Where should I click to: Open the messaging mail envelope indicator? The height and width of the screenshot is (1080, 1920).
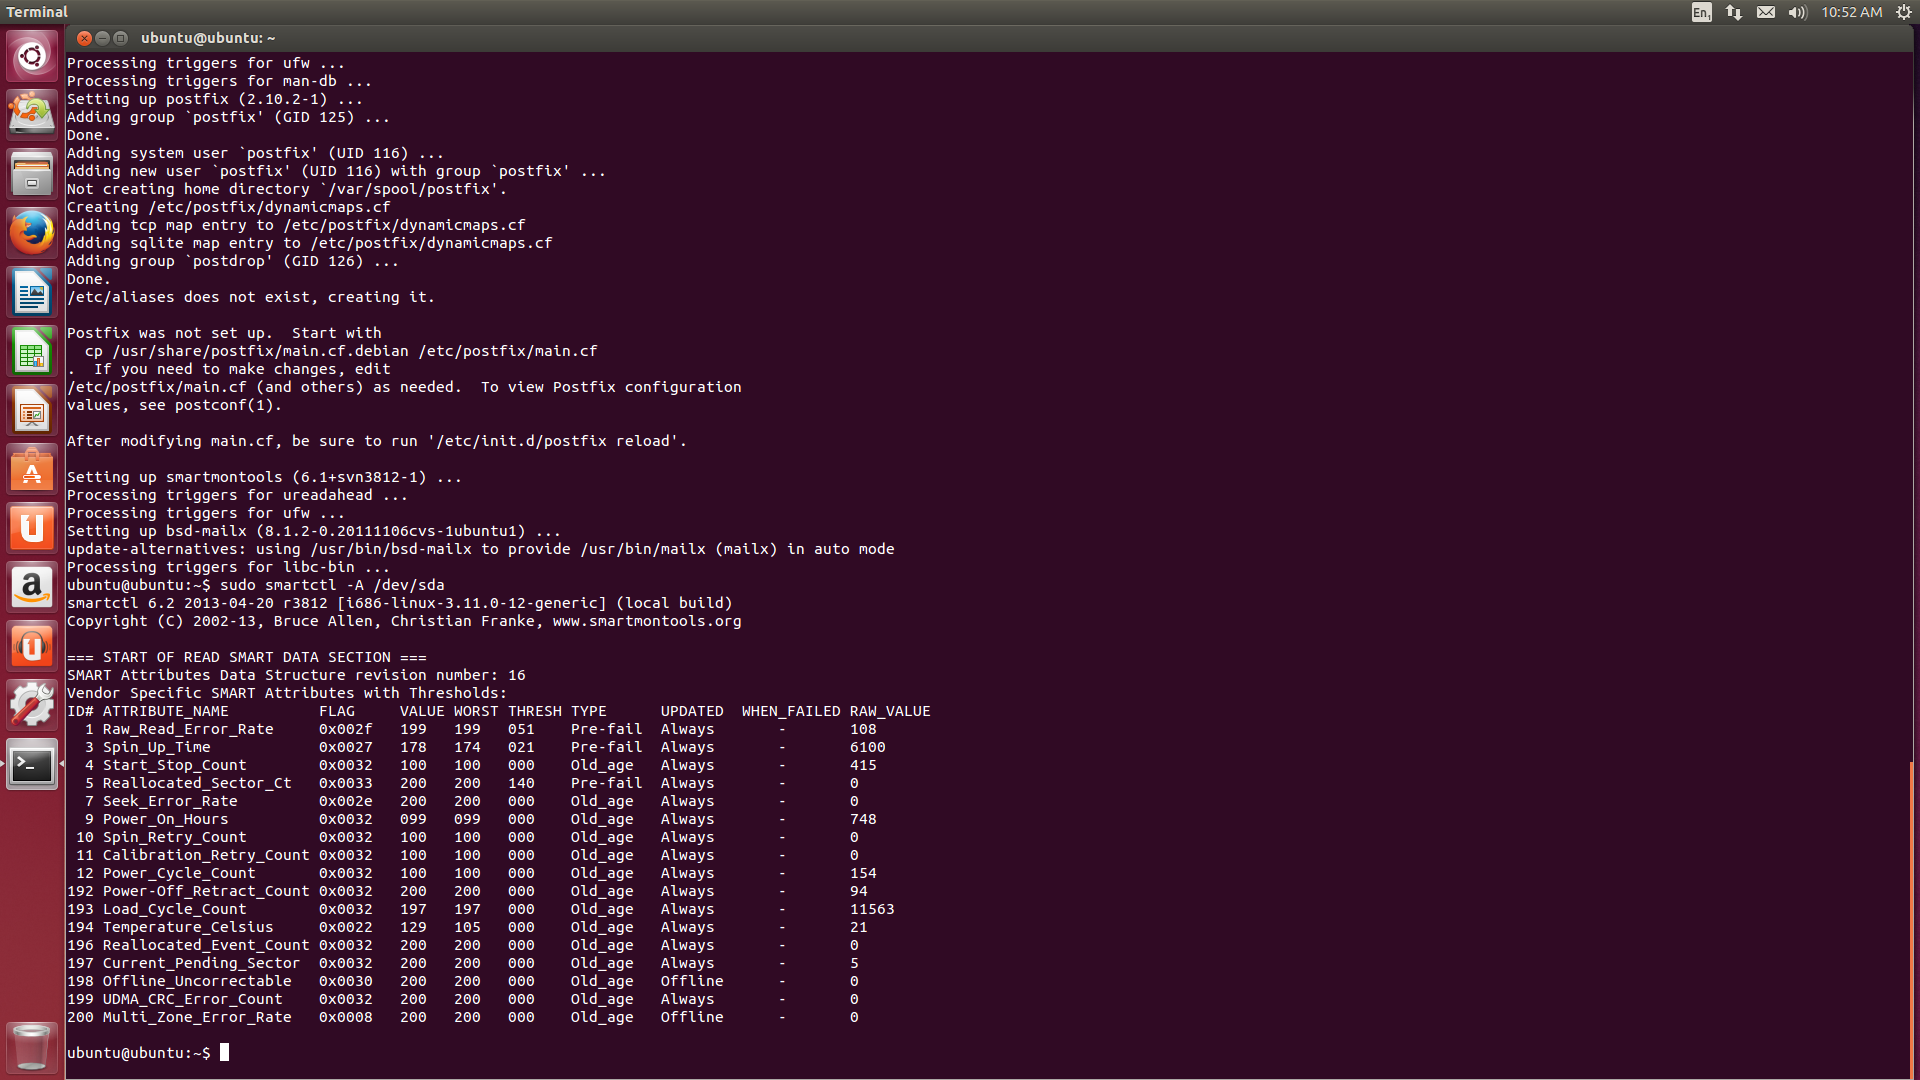coord(1766,12)
